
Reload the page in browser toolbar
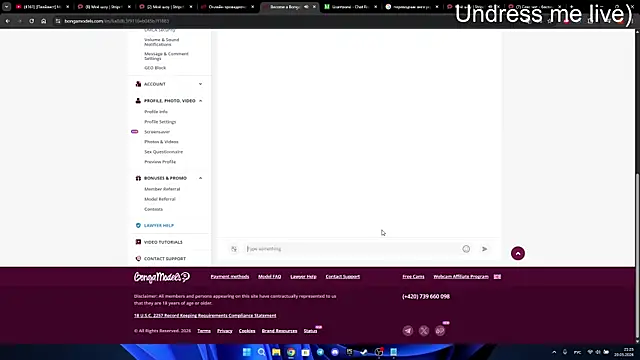click(31, 21)
